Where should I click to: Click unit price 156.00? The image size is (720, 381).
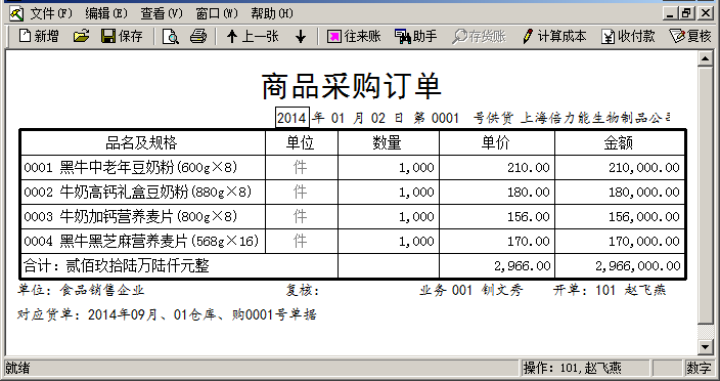pos(497,216)
